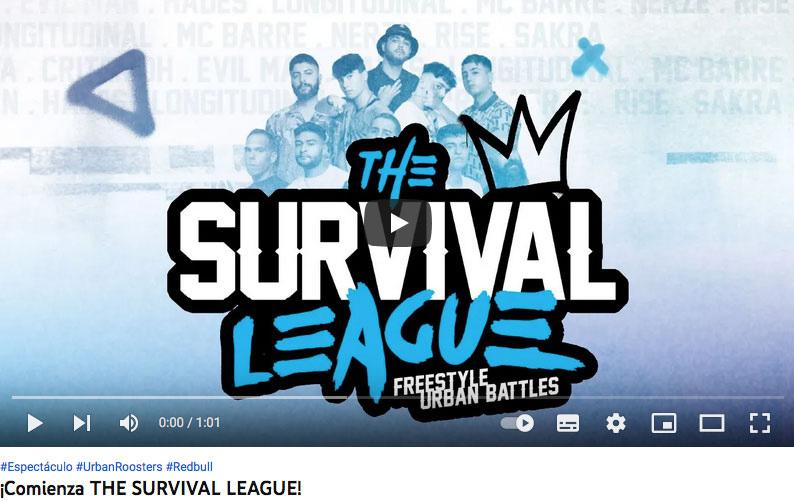Click the large center play button overlay
This screenshot has height=501, width=794.
click(398, 223)
